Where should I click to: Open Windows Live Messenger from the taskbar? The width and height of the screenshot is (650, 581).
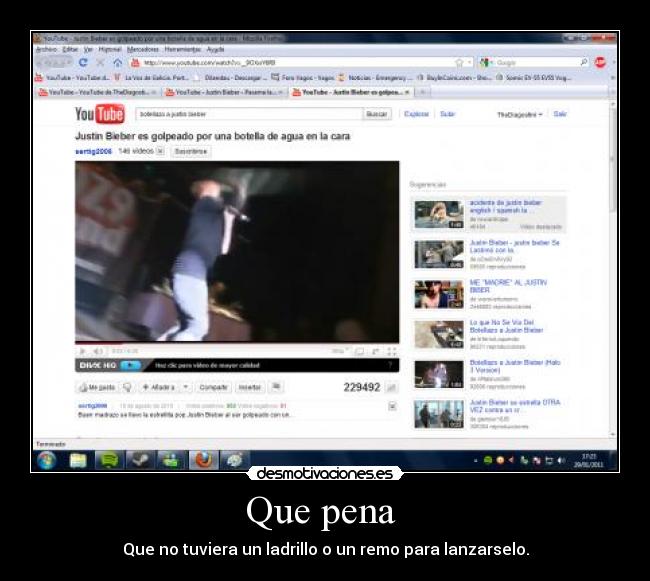click(172, 460)
